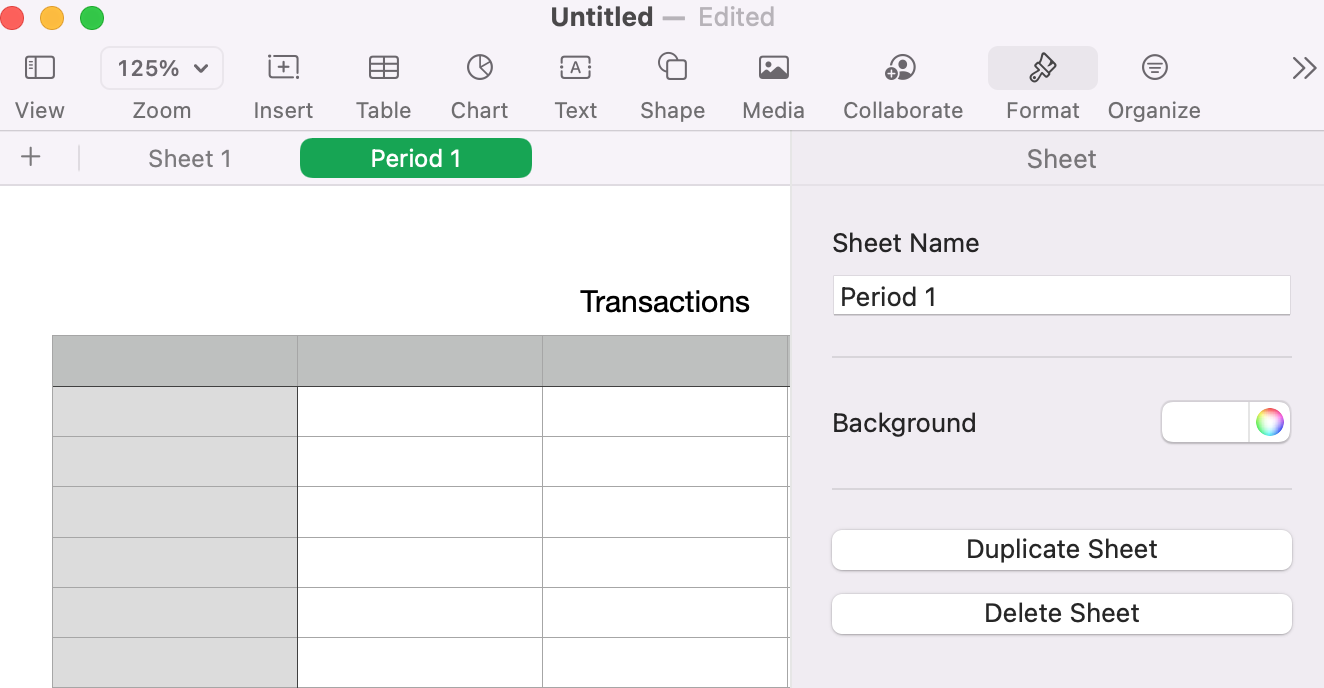This screenshot has width=1324, height=688.
Task: Add a new sheet with plus button
Action: coord(31,158)
